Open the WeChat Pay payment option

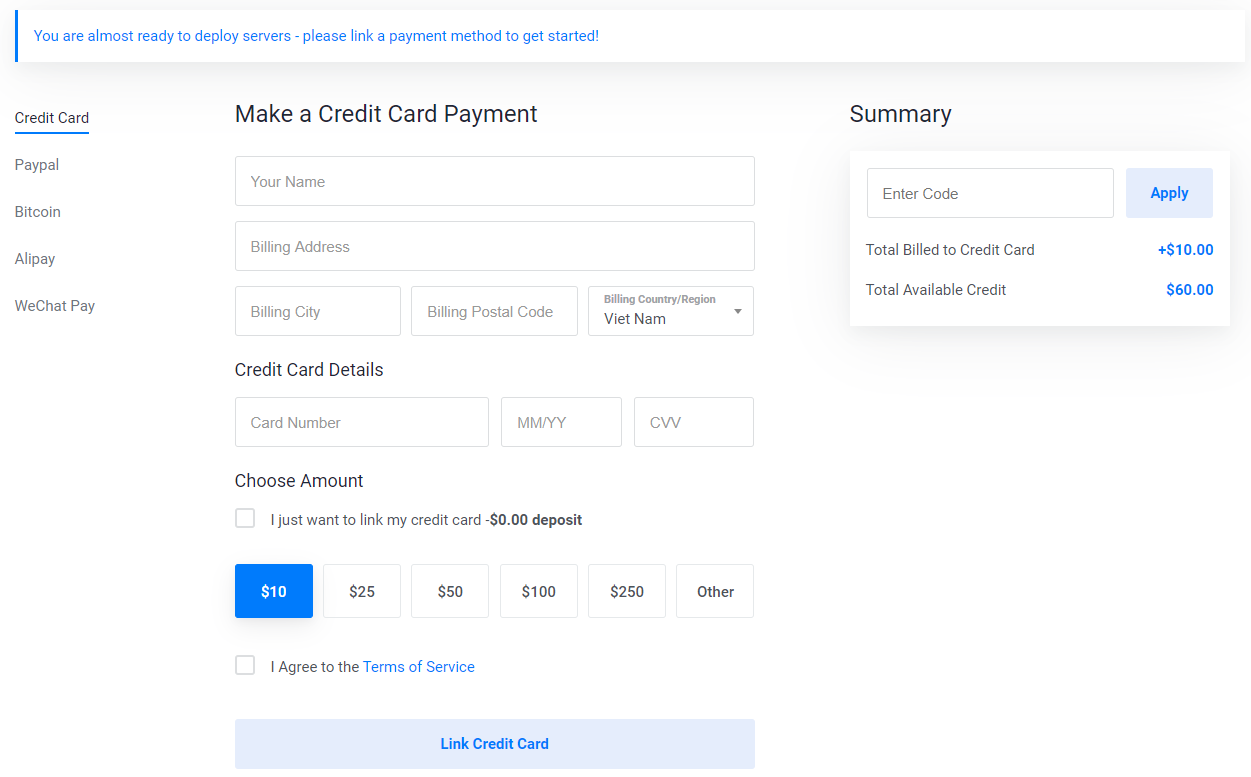(x=55, y=306)
